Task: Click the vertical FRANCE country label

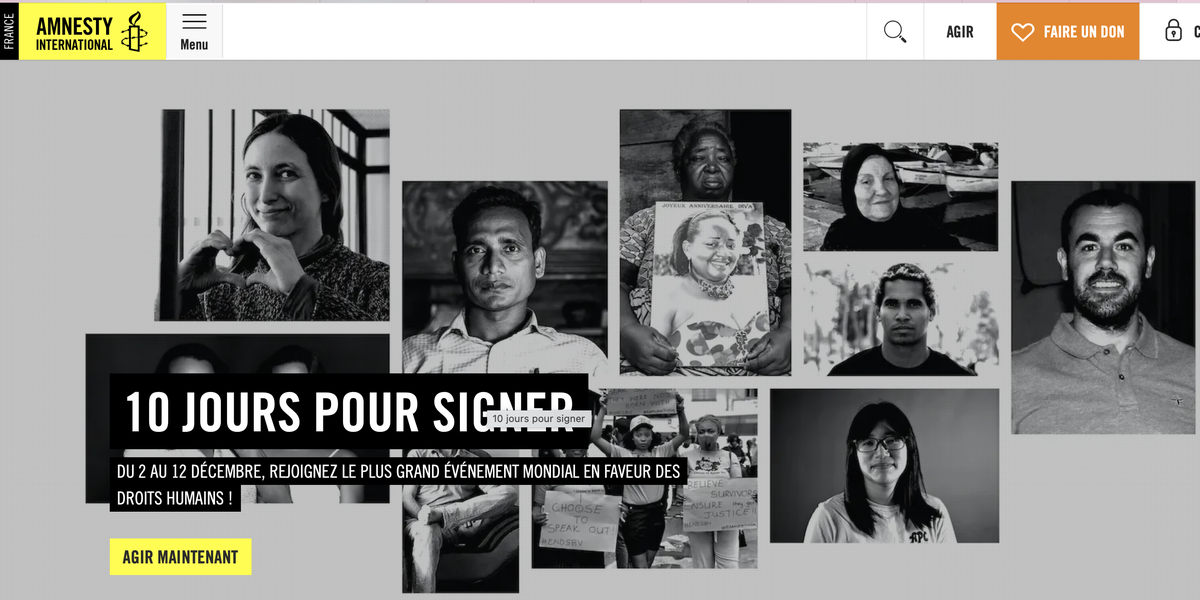Action: click(9, 32)
